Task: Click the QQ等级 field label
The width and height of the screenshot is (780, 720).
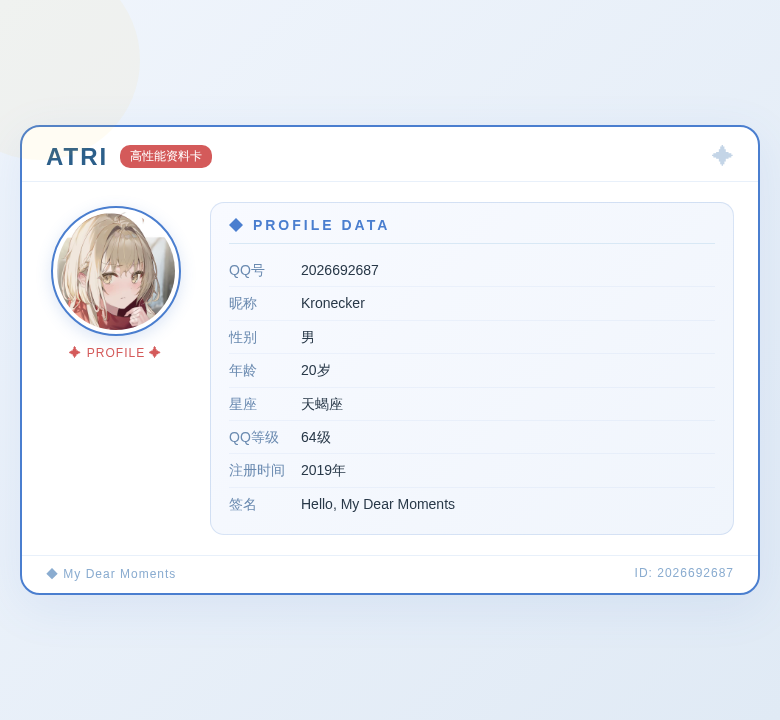Action: [254, 437]
